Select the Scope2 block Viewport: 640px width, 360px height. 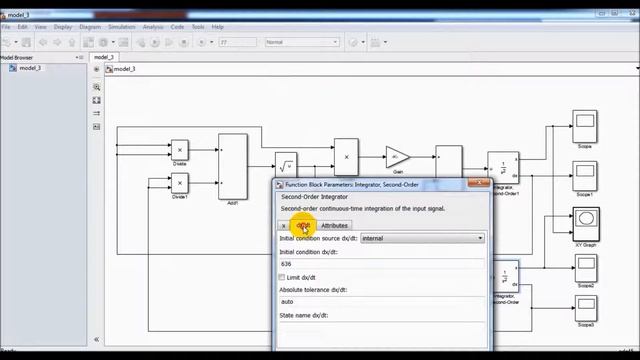click(x=586, y=268)
